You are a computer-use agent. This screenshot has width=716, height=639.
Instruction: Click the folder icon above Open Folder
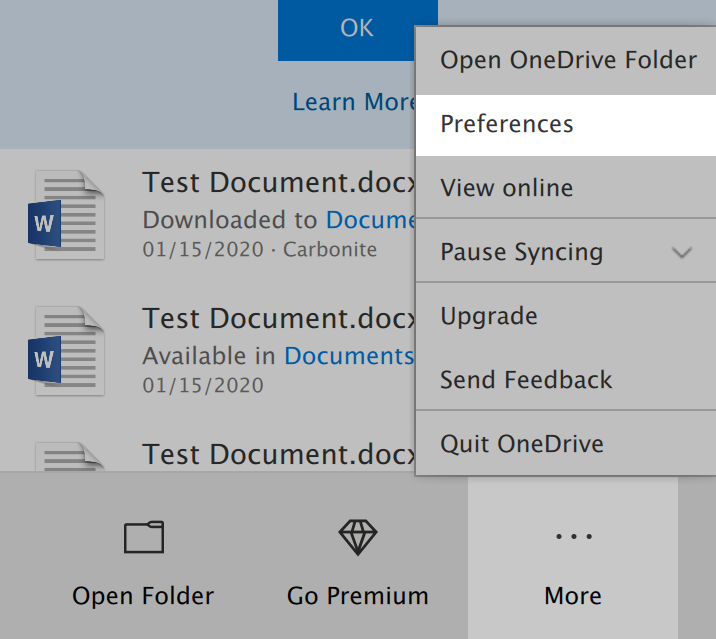click(x=143, y=538)
